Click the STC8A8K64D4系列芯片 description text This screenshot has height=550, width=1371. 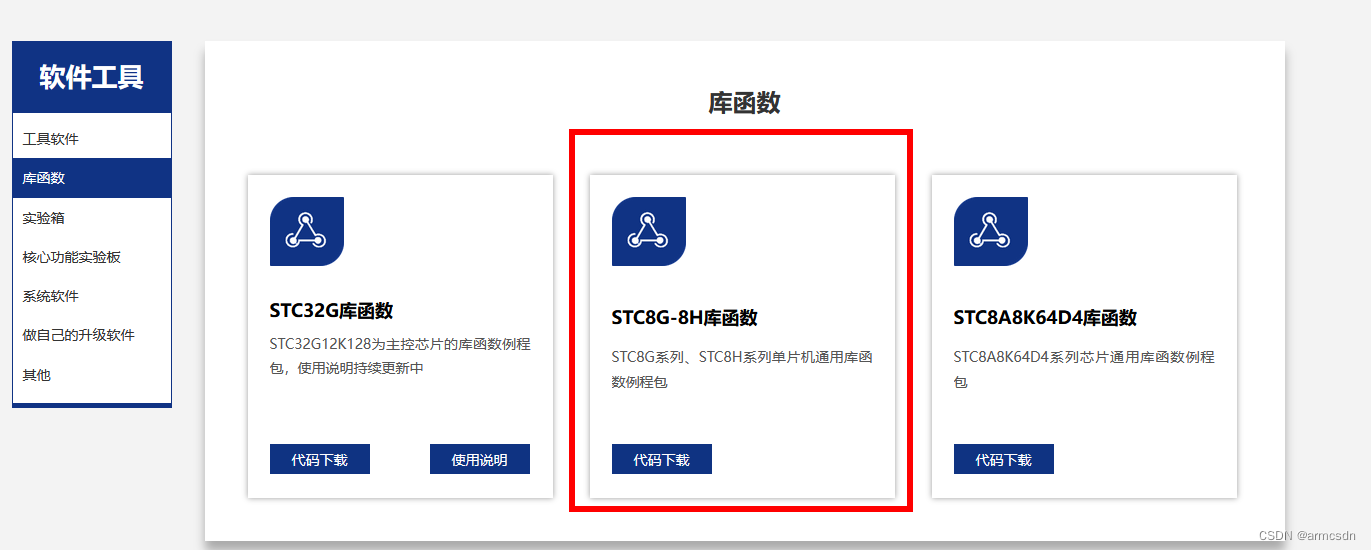point(1084,369)
